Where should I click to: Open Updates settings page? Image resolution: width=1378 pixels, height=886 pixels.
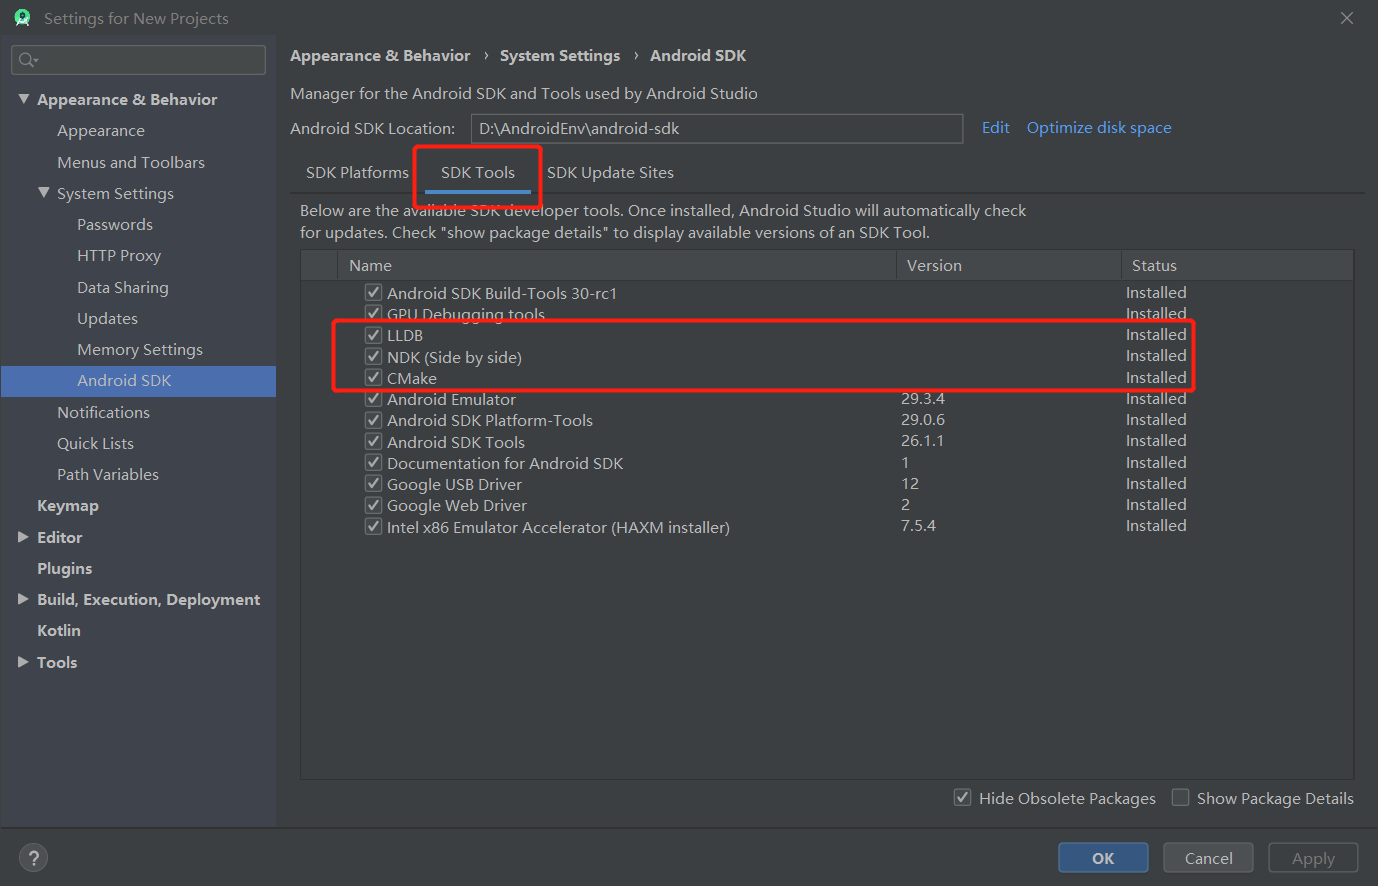[x=108, y=319]
